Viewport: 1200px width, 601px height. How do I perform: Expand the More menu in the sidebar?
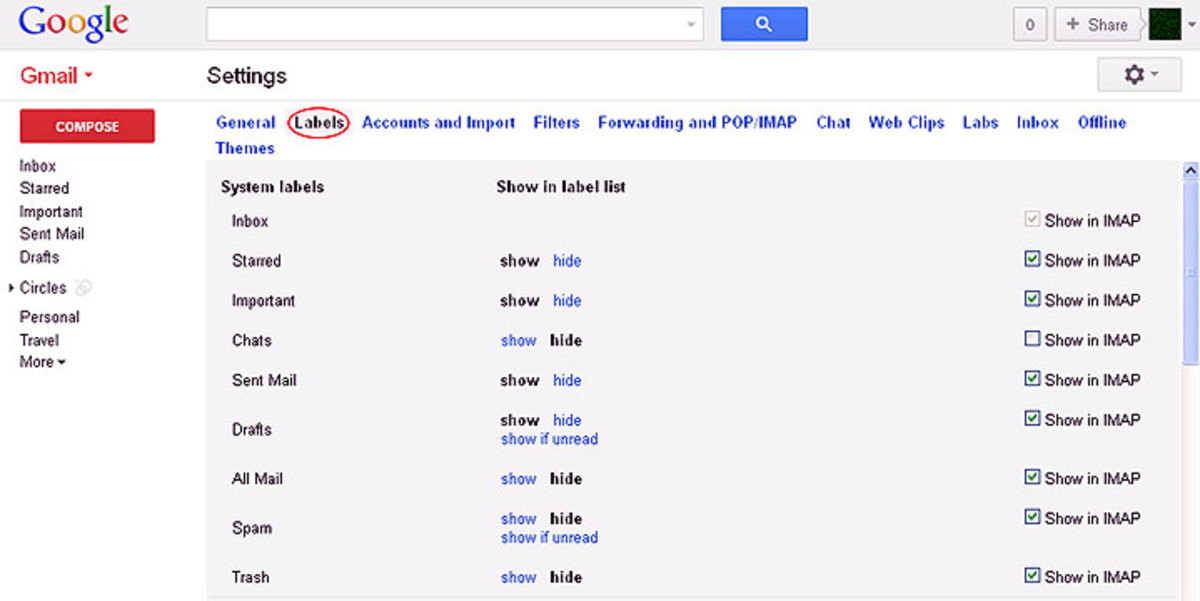tap(41, 362)
